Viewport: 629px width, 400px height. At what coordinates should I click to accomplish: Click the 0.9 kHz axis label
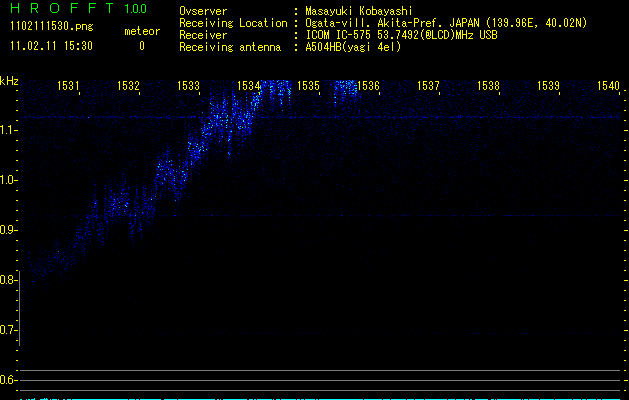pyautogui.click(x=8, y=230)
